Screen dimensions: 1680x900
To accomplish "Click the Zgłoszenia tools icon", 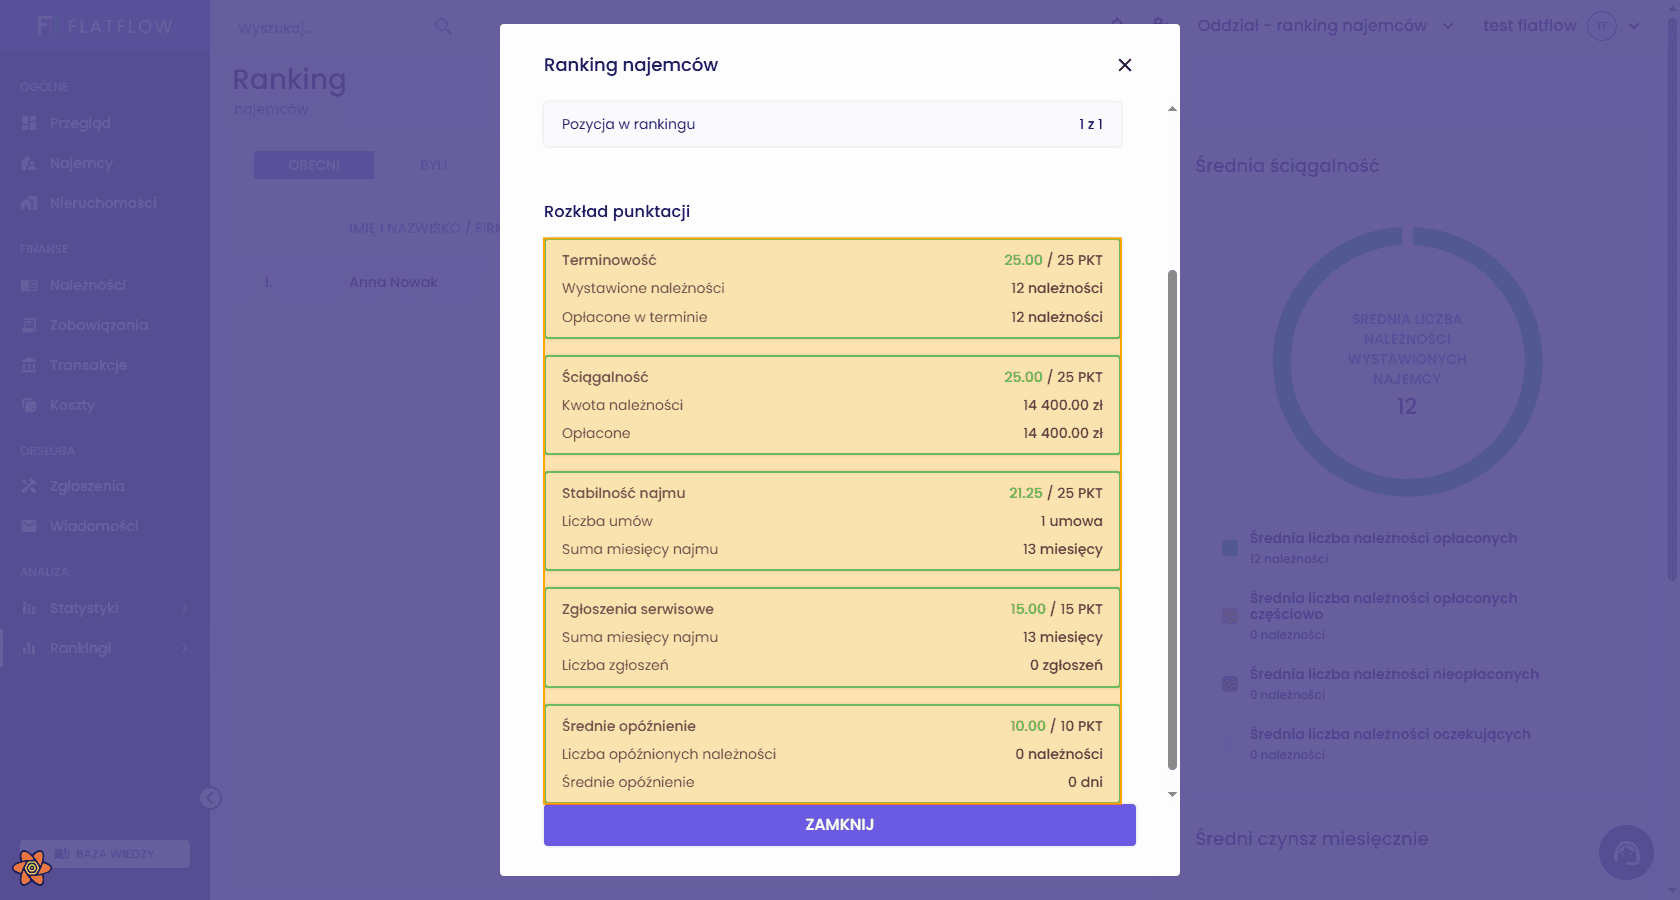I will tap(29, 486).
